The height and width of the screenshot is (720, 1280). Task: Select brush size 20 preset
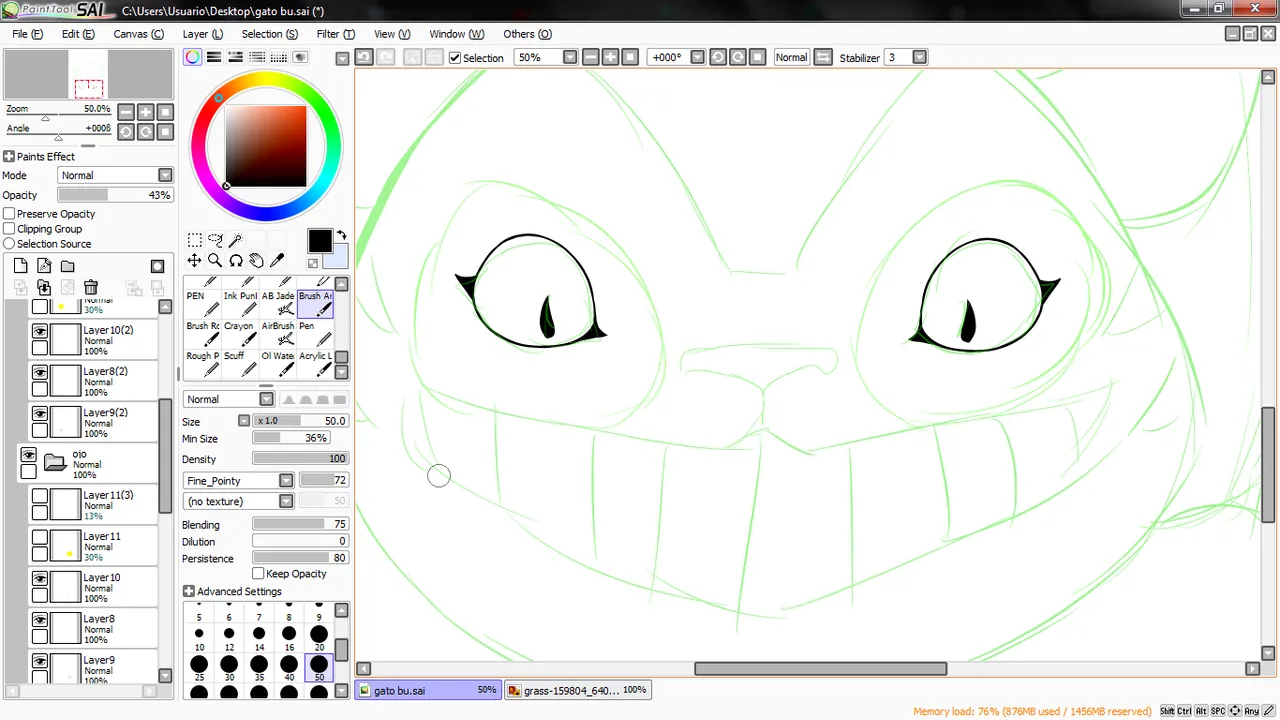pyautogui.click(x=319, y=637)
